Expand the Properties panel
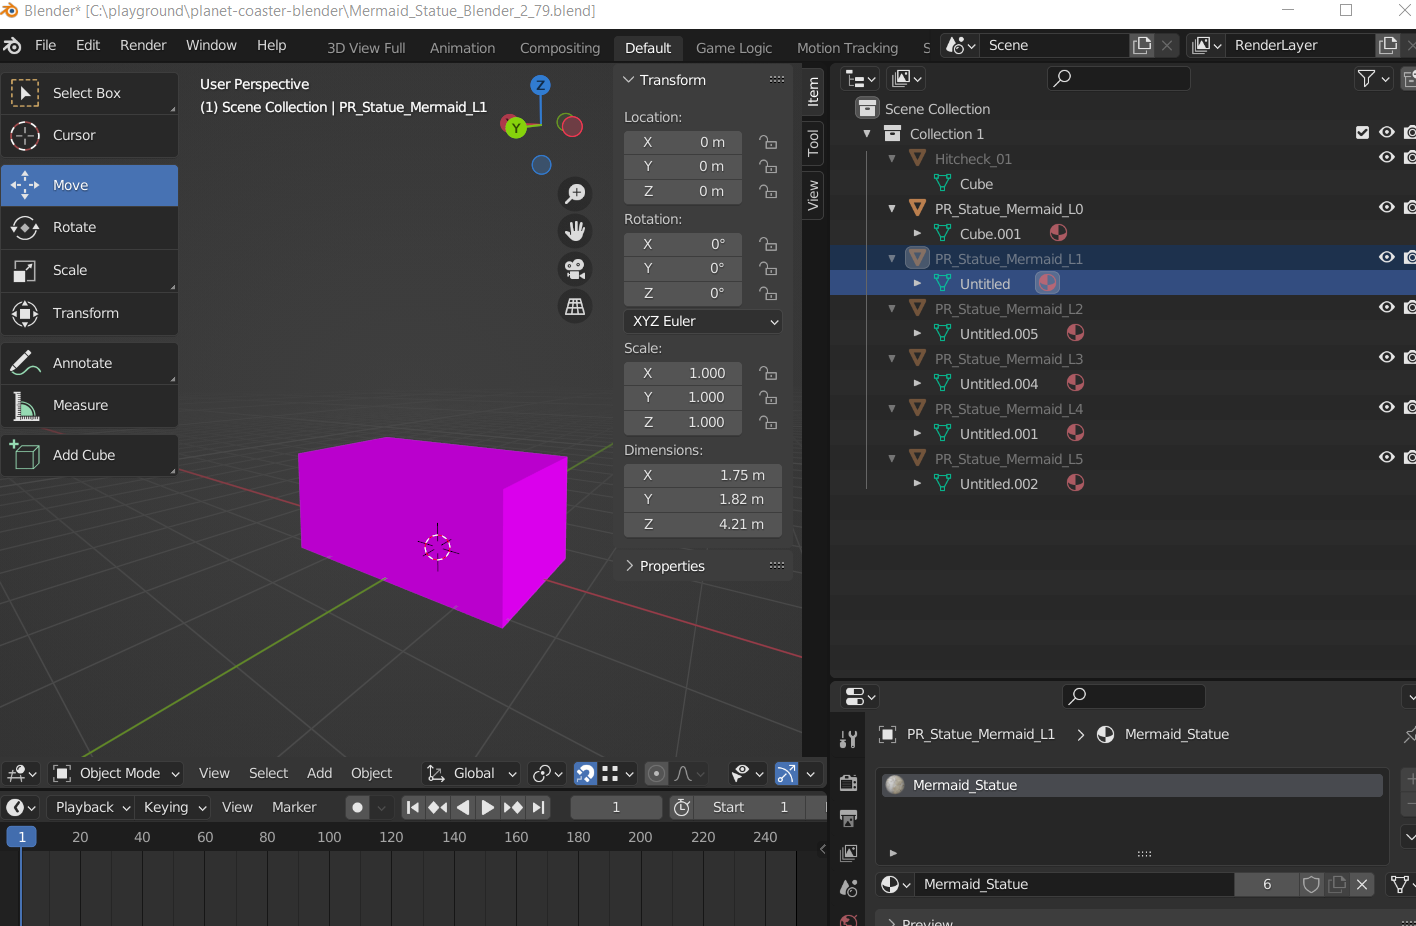 coord(629,566)
